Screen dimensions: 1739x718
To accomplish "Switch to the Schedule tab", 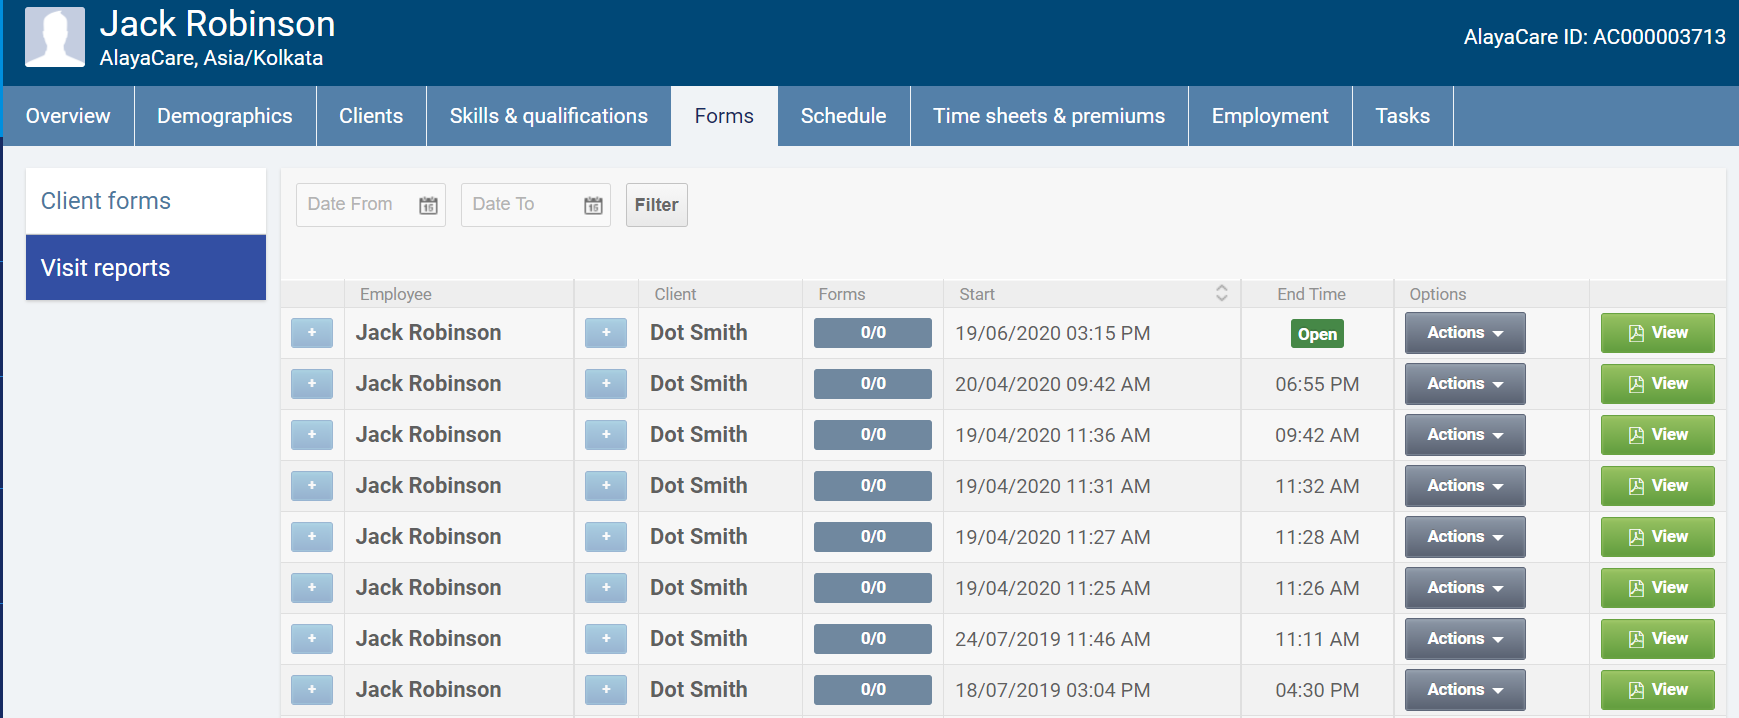I will pos(843,116).
